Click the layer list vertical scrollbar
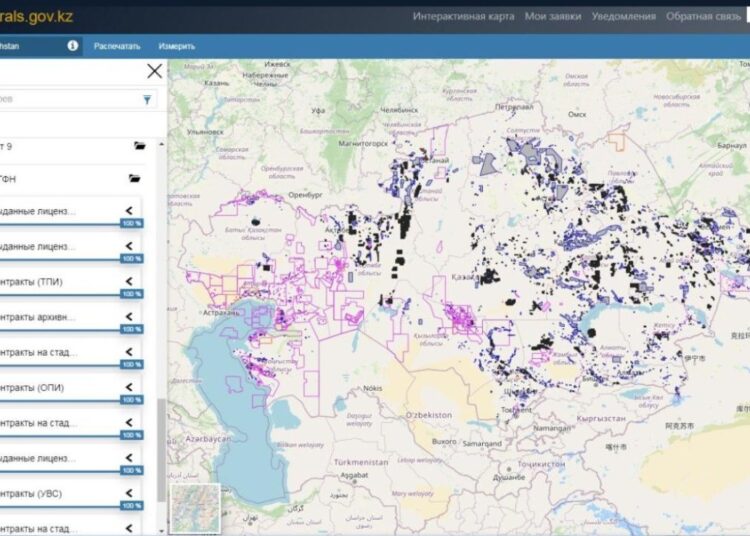The image size is (750, 536). 161,450
